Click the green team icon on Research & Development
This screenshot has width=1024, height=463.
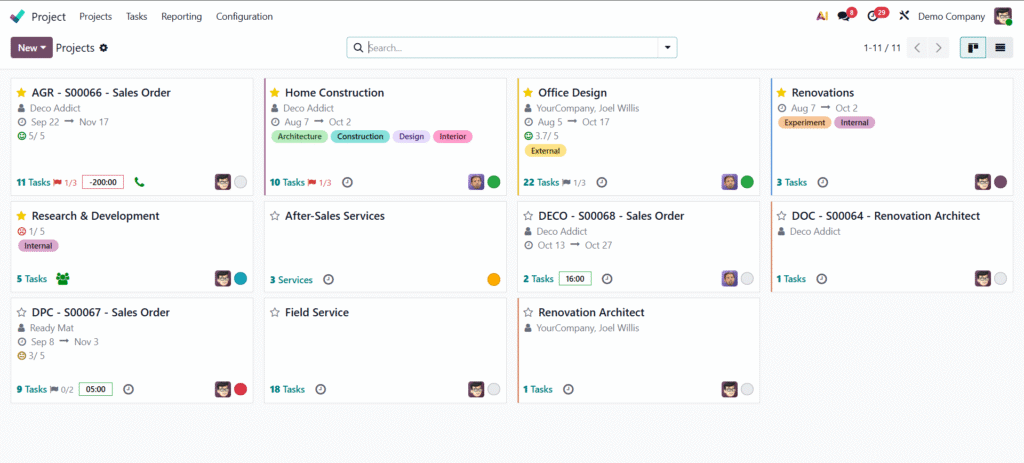point(63,279)
